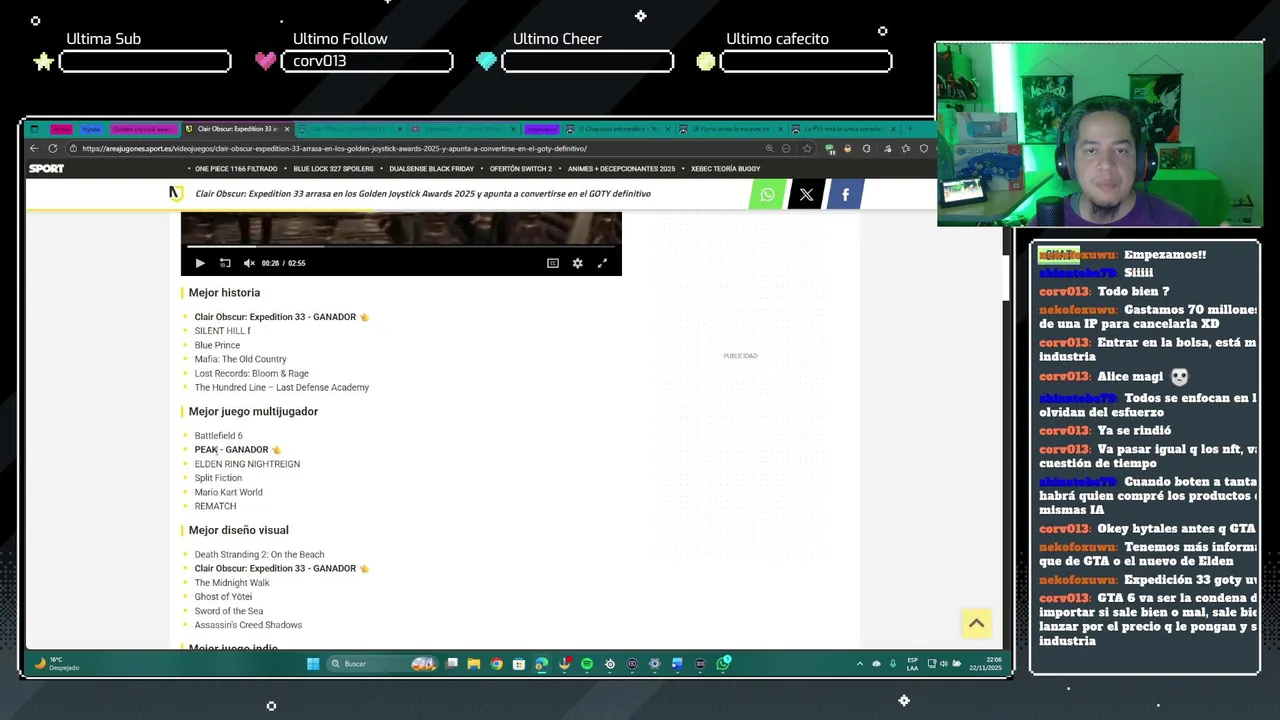
Task: Open 'XEBEC TEORÍA BUGGY' link
Action: 725,169
